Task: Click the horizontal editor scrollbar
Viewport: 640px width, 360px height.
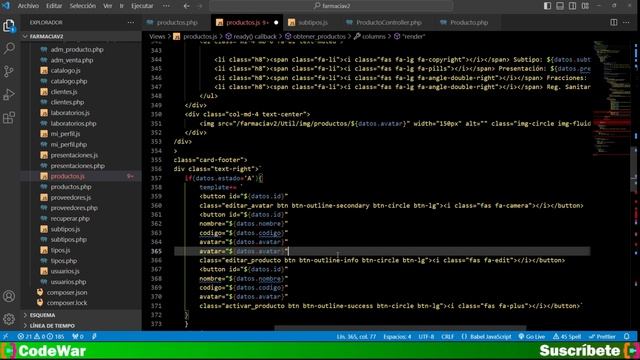Action: point(400,328)
